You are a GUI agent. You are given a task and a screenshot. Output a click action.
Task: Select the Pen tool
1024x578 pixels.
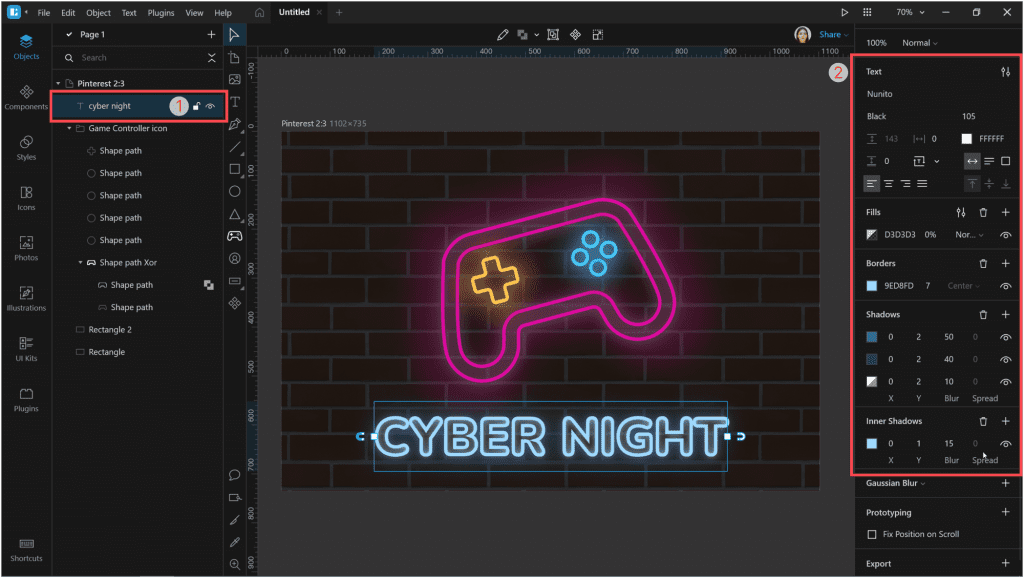point(234,124)
